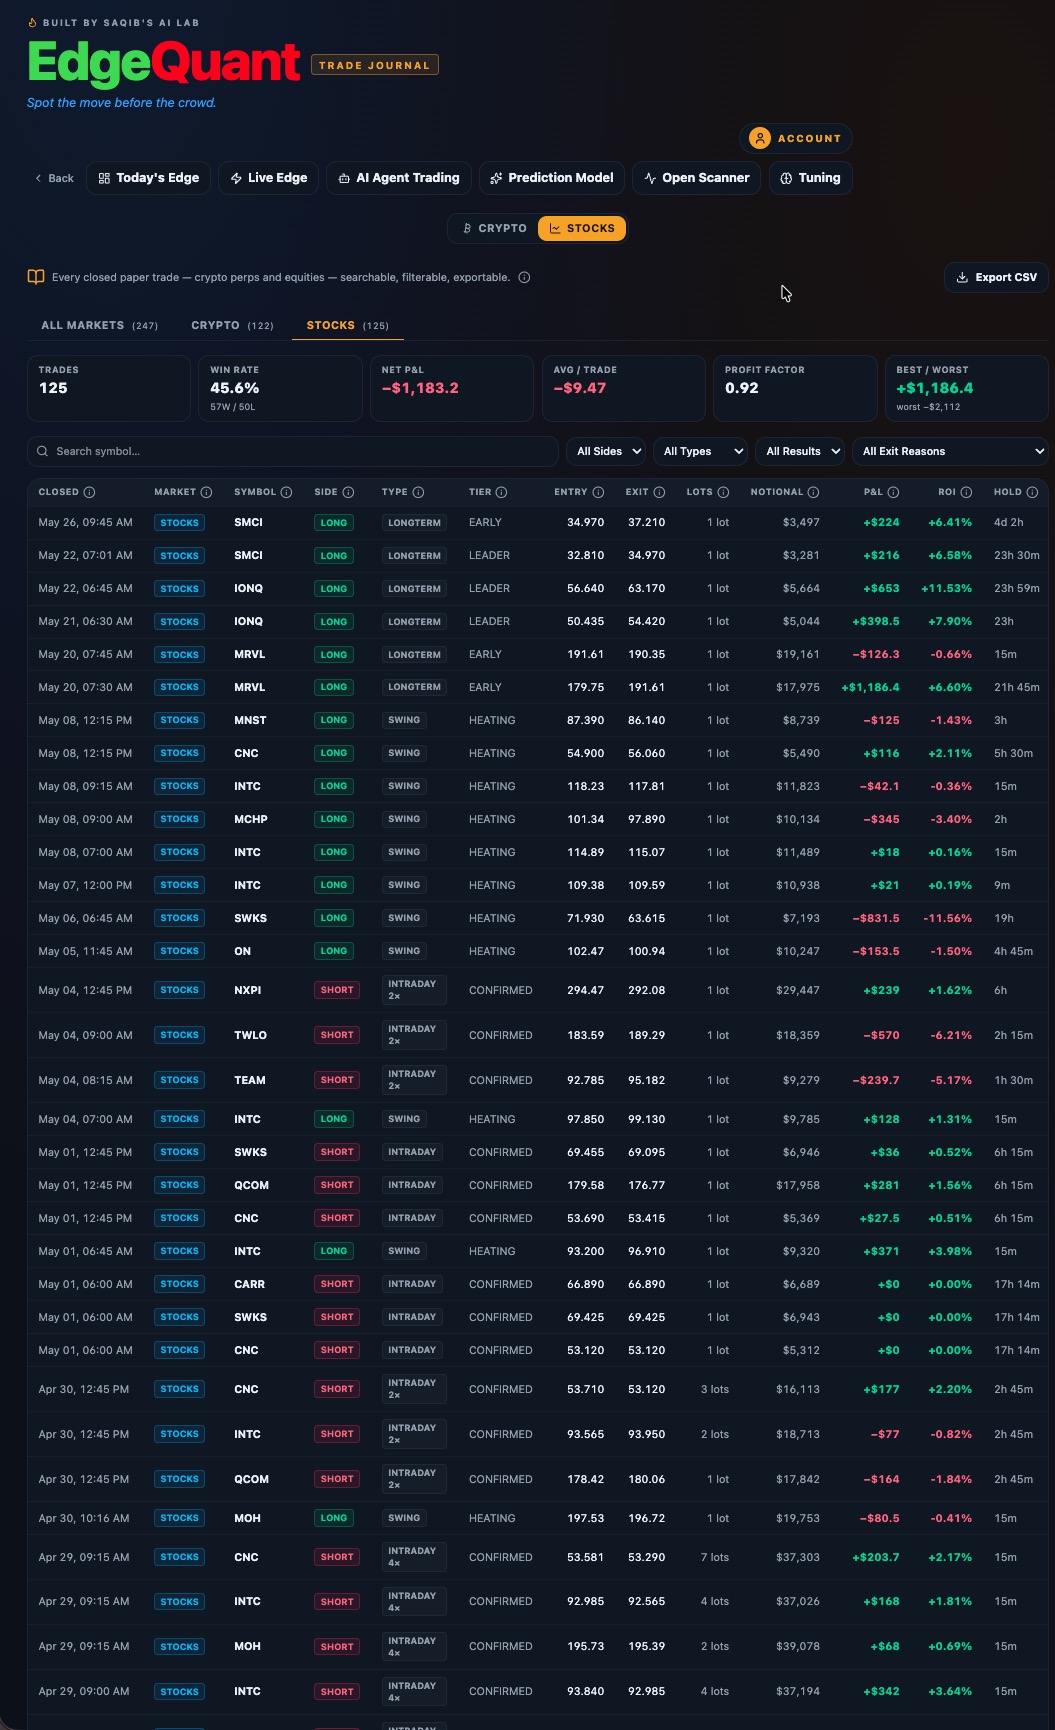
Task: Click the +$1,186.4 P&L value for MRVL
Action: (x=870, y=687)
